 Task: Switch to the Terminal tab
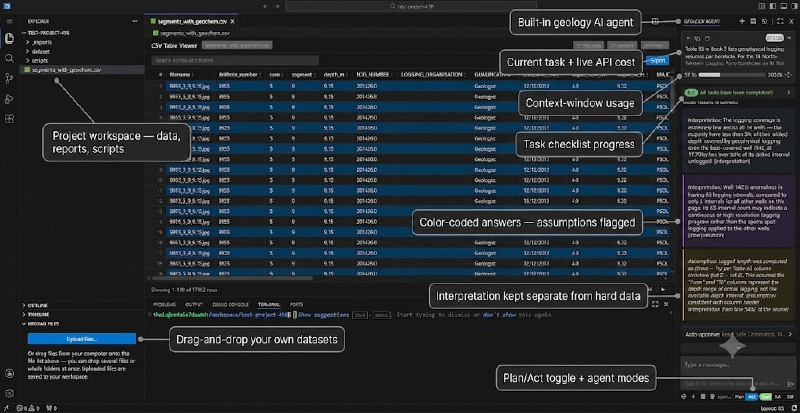click(x=268, y=304)
